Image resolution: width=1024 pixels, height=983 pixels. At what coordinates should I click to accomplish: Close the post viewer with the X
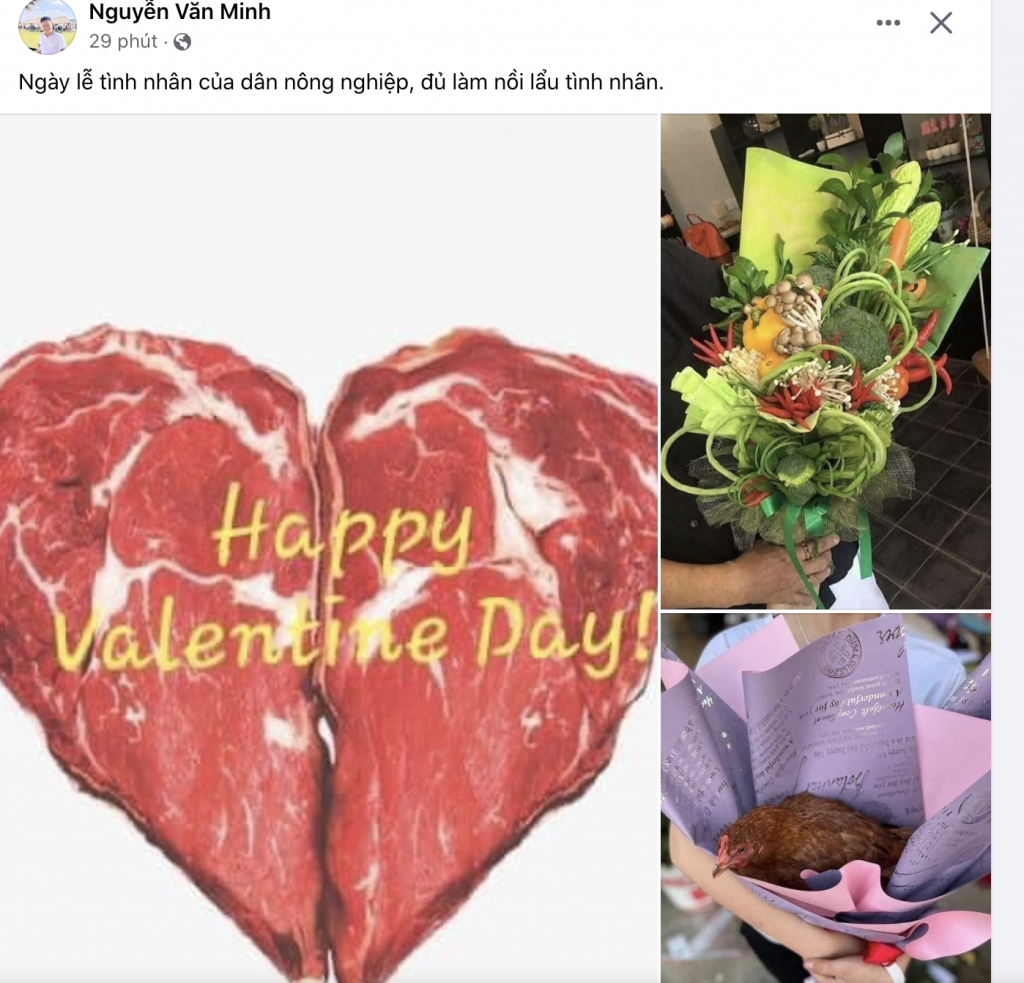tap(941, 23)
